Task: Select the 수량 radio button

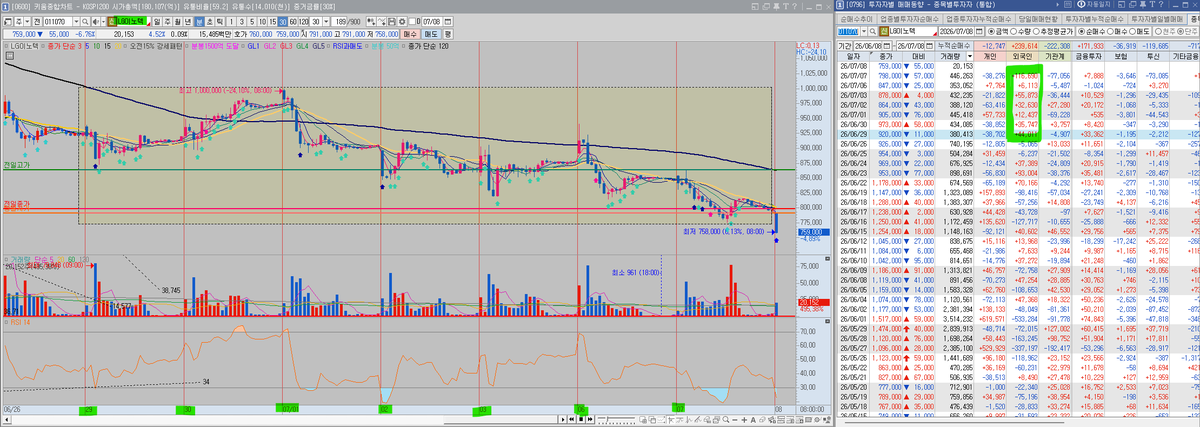Action: [x=1015, y=32]
